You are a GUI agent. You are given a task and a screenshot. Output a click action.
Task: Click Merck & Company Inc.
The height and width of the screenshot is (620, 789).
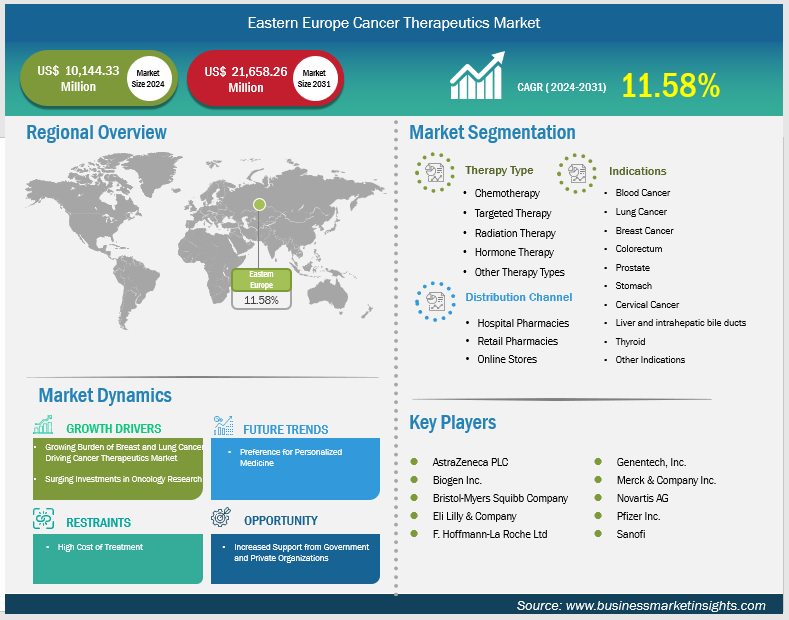tap(666, 480)
